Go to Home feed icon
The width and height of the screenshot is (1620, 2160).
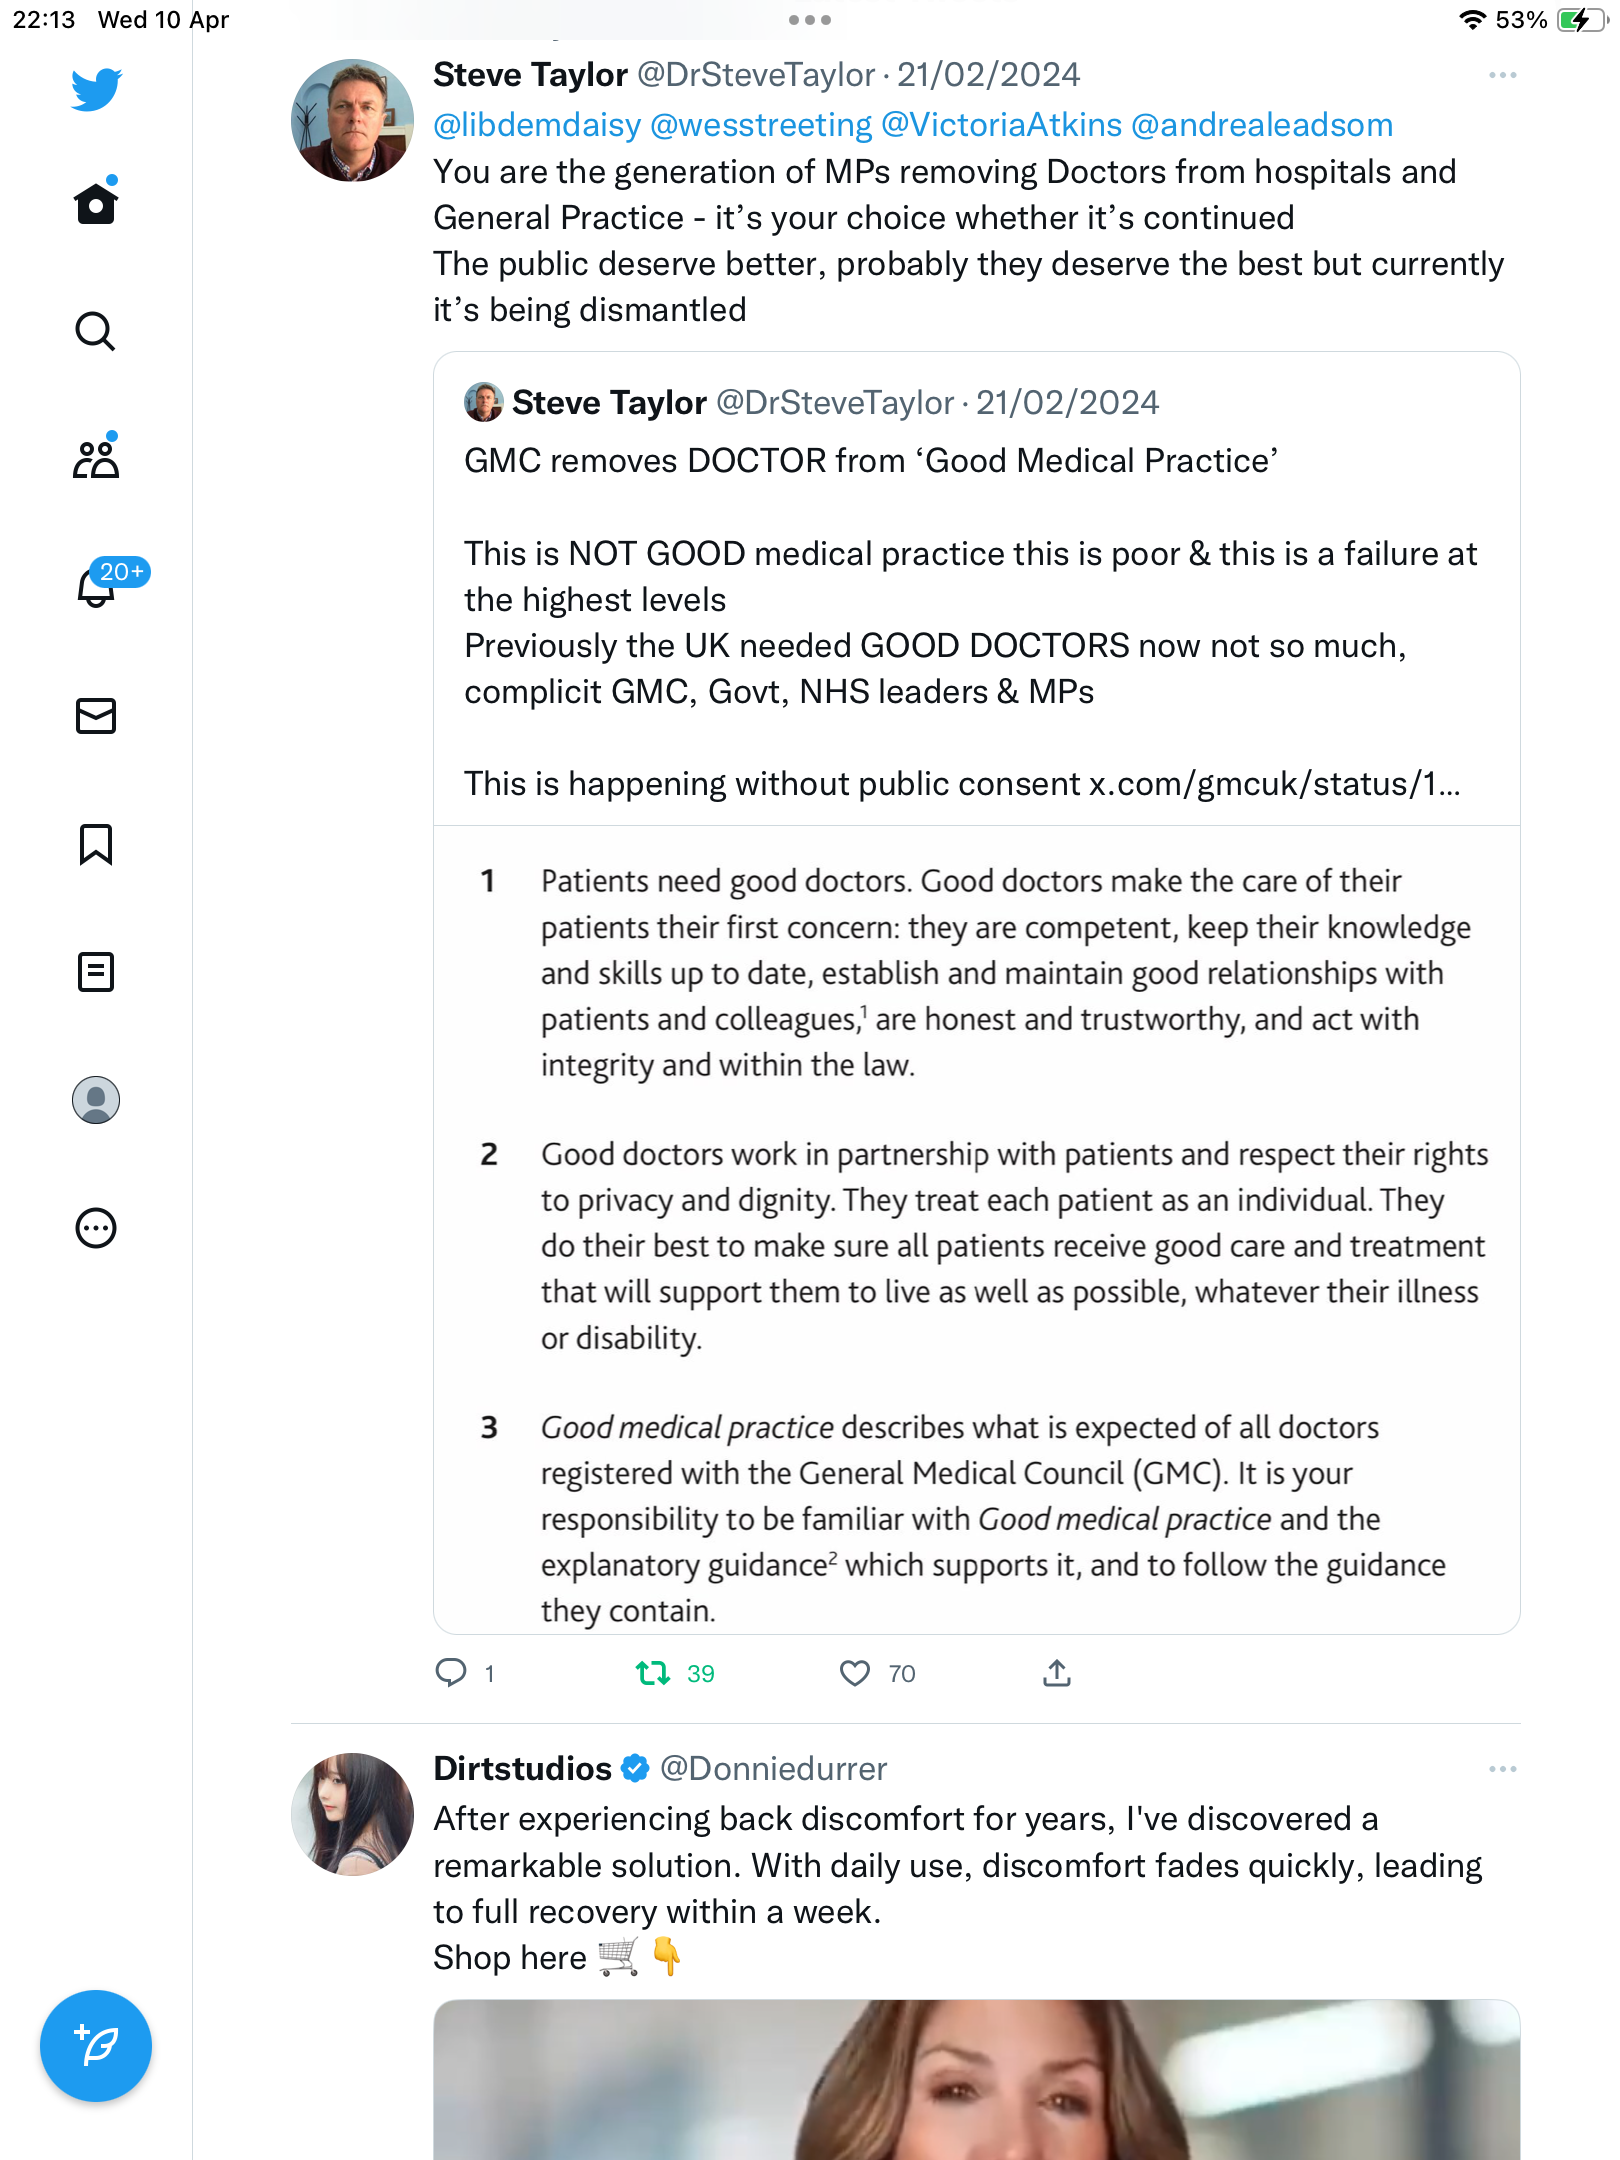click(96, 203)
